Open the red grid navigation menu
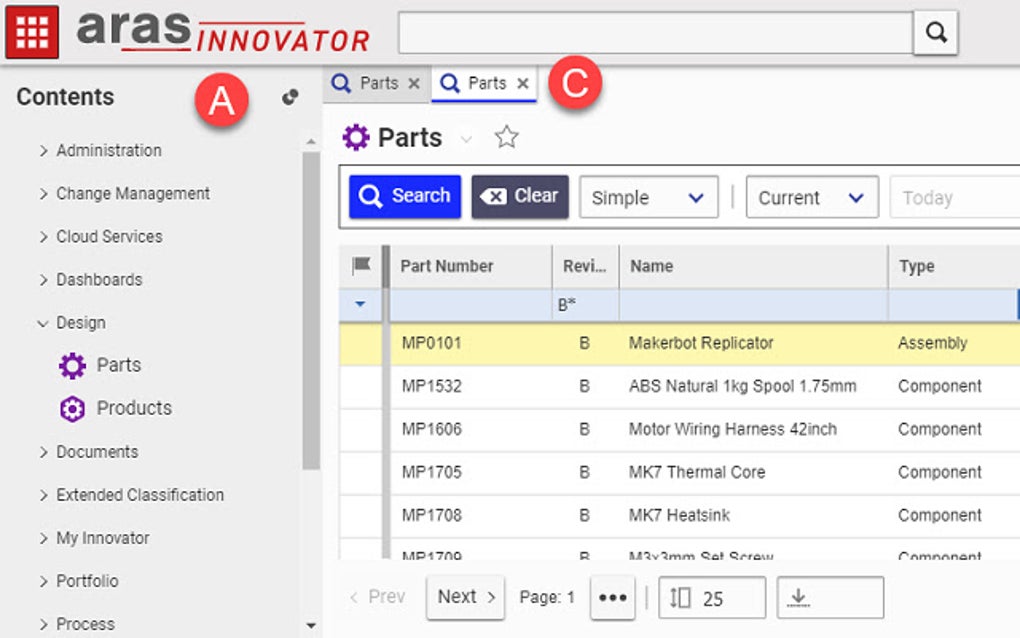The height and width of the screenshot is (638, 1020). (x=32, y=32)
